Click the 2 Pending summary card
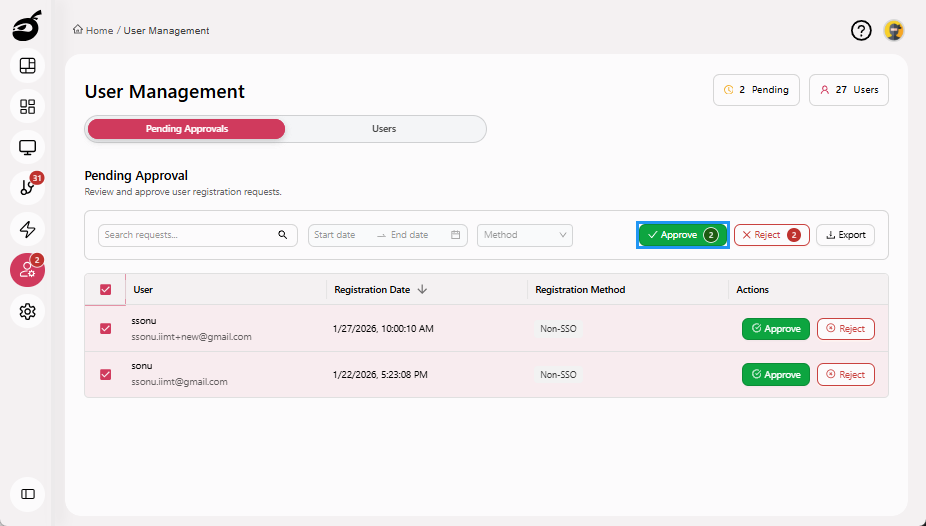This screenshot has width=926, height=526. tap(757, 90)
